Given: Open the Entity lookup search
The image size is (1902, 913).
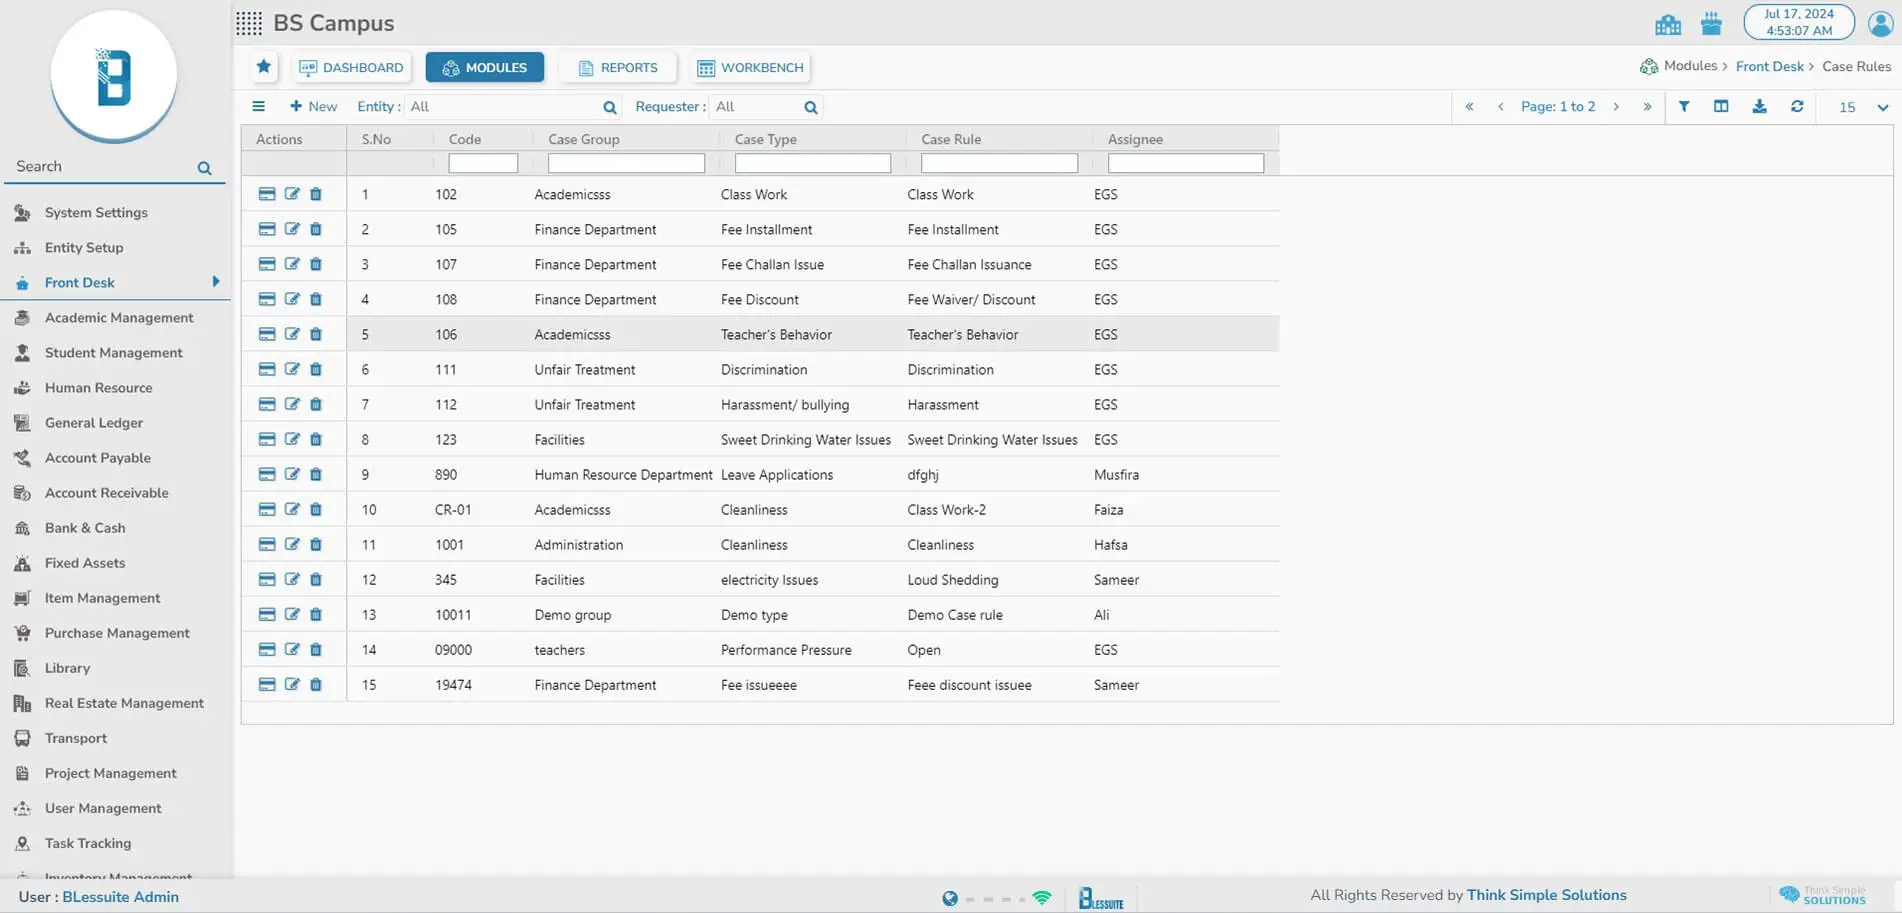Looking at the screenshot, I should click(x=610, y=108).
